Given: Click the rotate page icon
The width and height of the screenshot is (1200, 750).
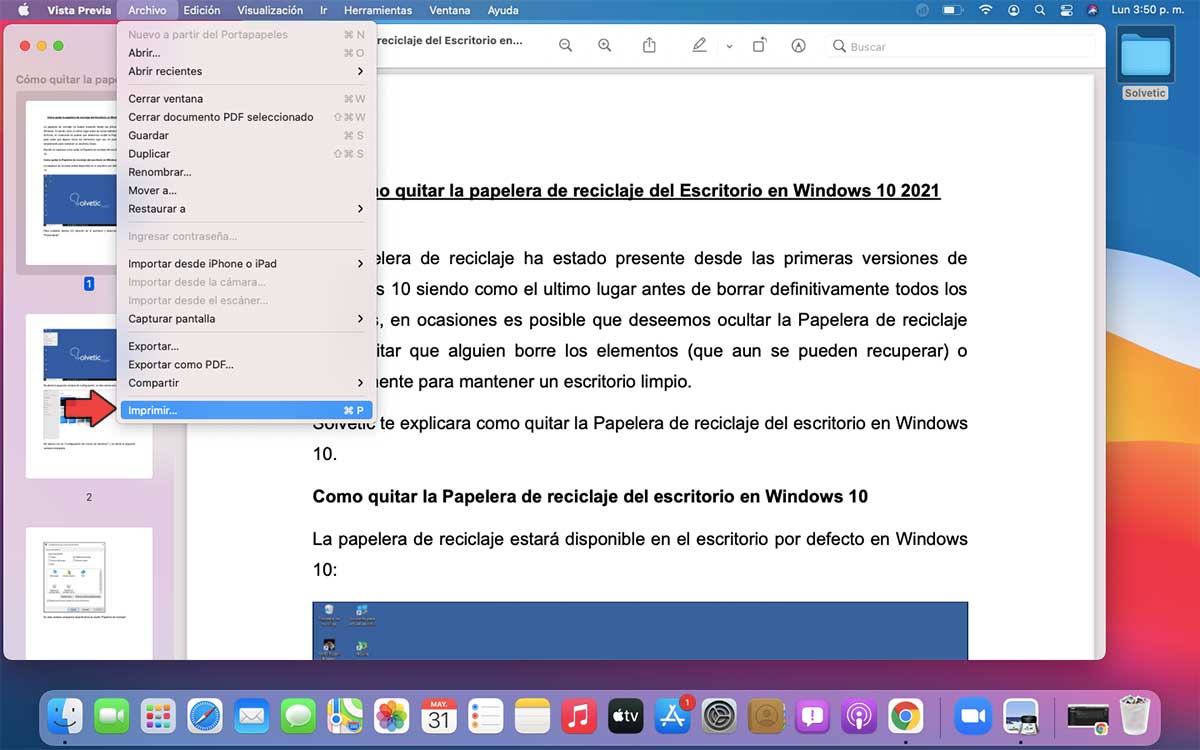Looking at the screenshot, I should pyautogui.click(x=759, y=46).
